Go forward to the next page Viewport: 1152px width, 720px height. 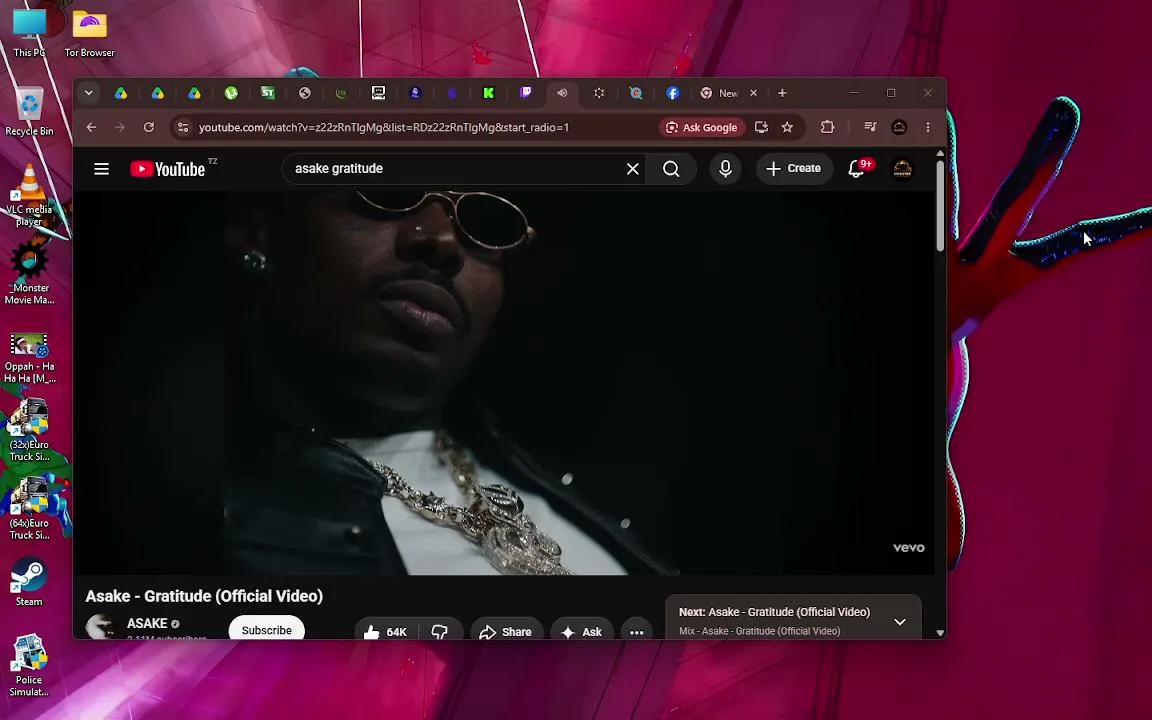[120, 127]
